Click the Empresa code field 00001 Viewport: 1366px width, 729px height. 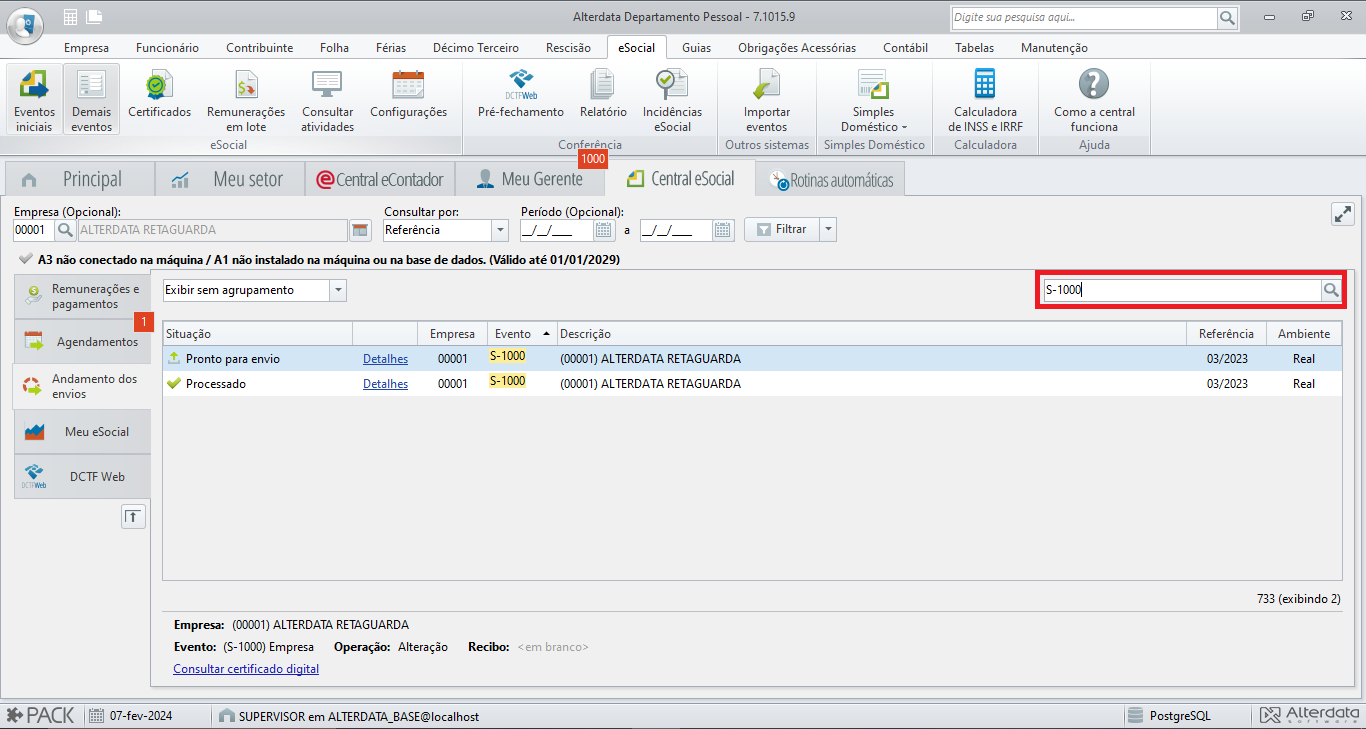click(33, 230)
